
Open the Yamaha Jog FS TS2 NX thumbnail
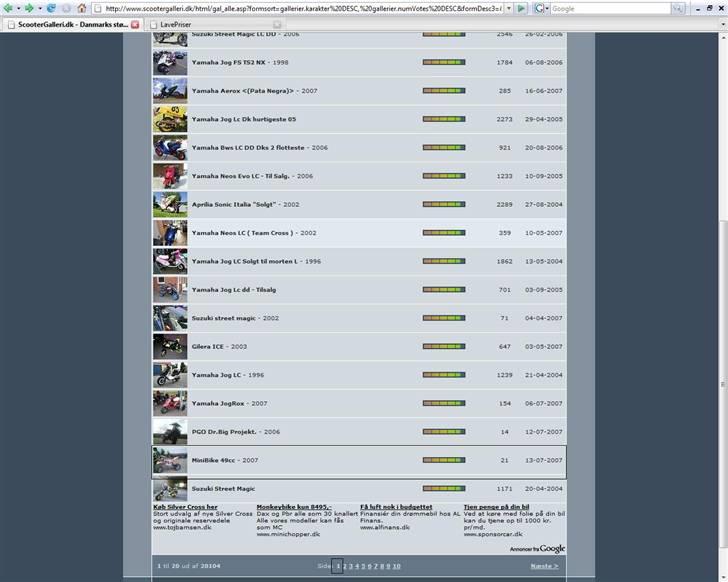point(170,62)
